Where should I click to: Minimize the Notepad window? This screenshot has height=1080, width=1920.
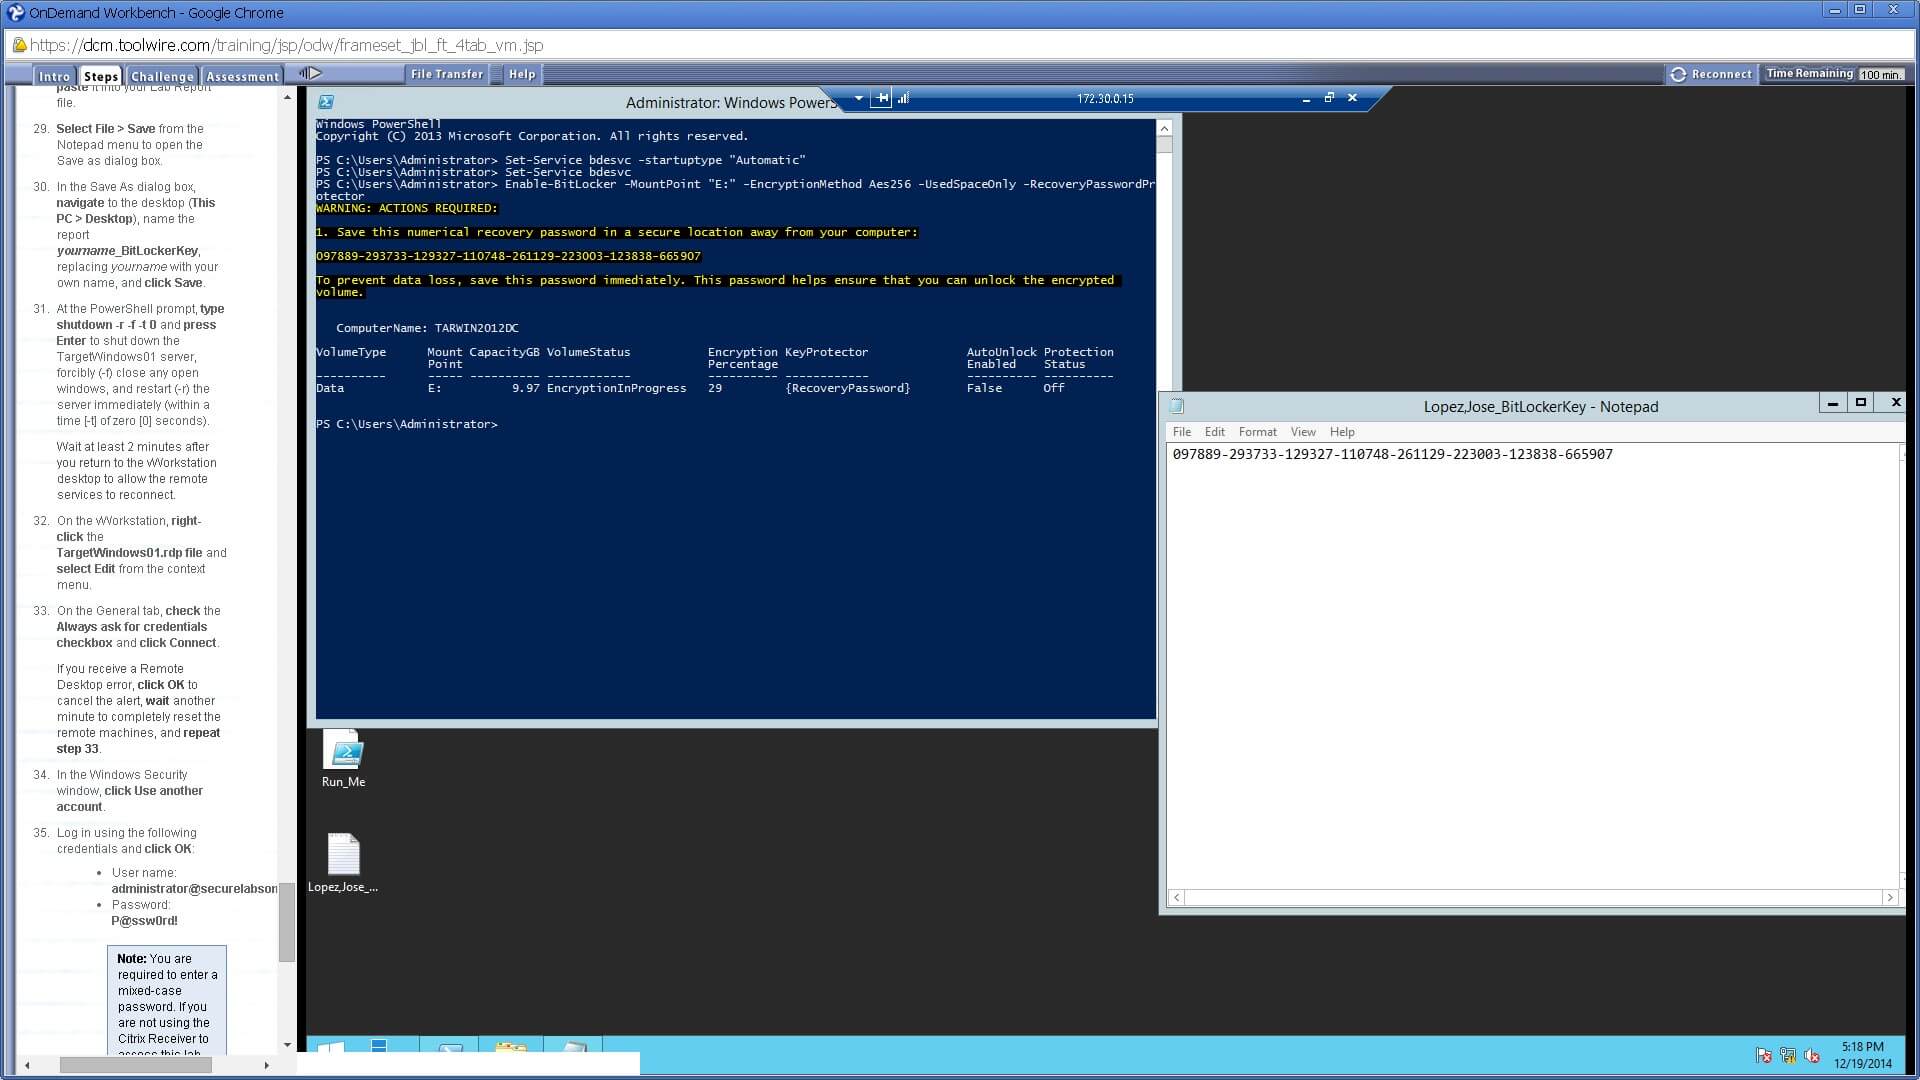(x=1832, y=403)
